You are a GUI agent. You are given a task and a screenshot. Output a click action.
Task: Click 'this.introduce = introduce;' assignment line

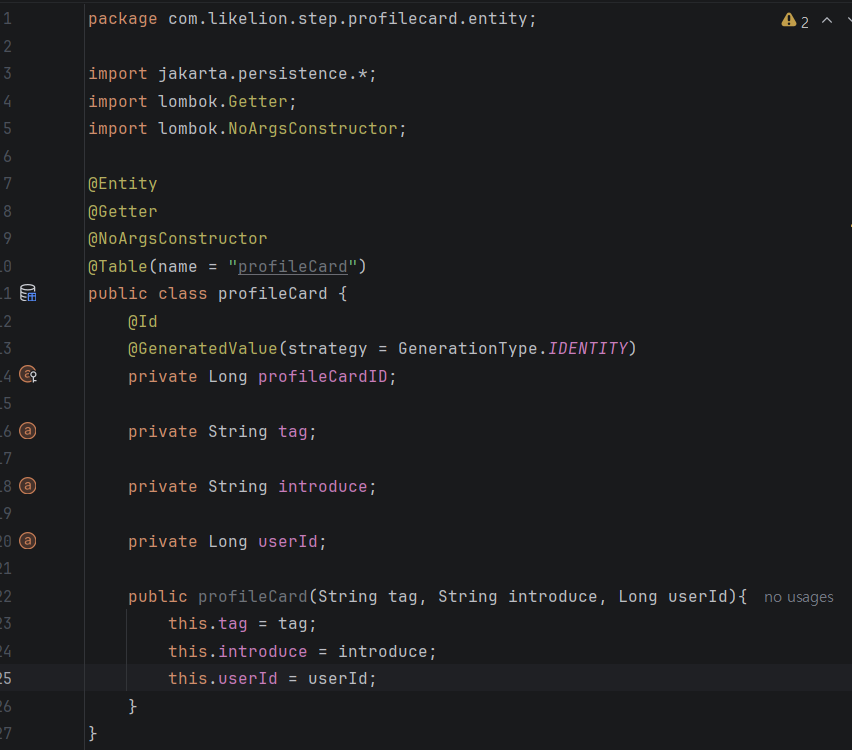[302, 652]
